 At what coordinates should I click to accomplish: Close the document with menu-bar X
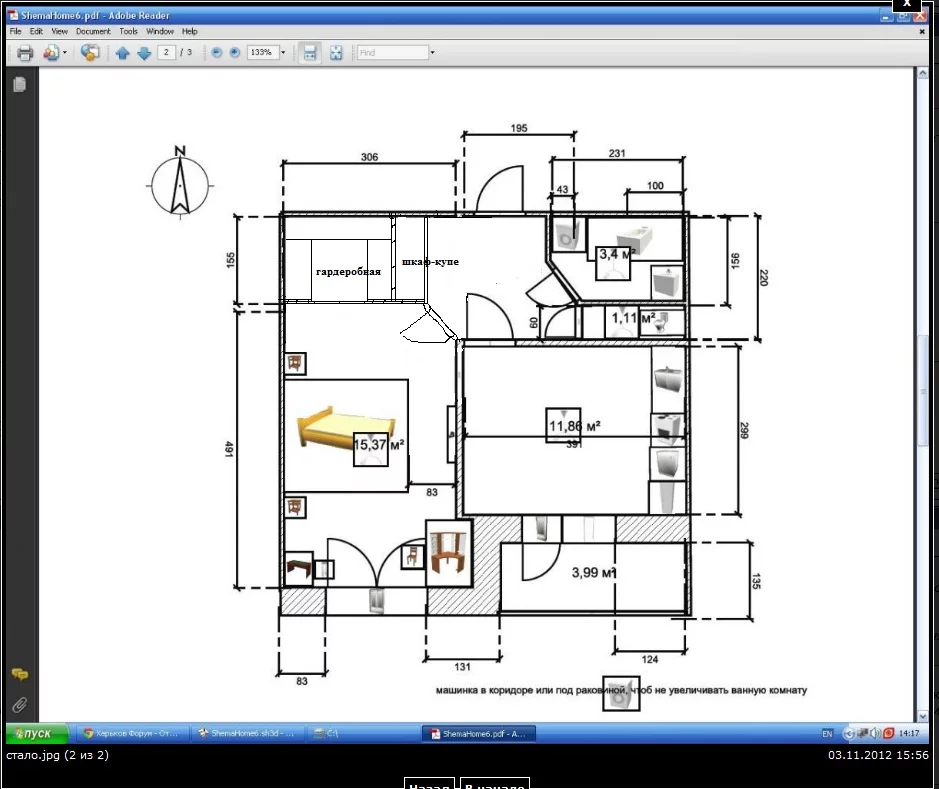pos(922,32)
